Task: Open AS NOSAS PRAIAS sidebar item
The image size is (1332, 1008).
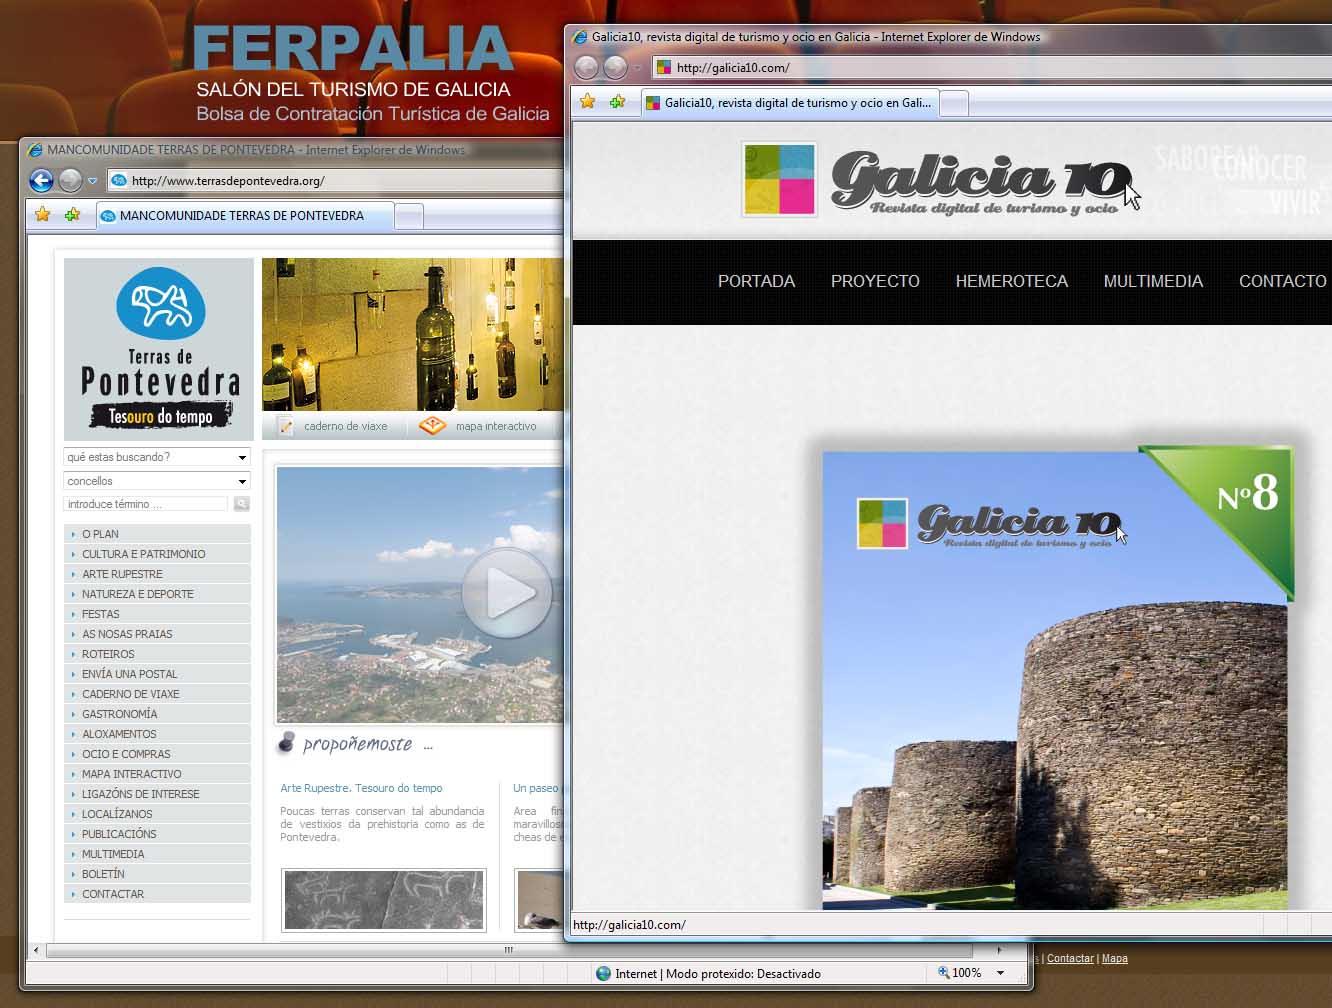Action: (157, 634)
